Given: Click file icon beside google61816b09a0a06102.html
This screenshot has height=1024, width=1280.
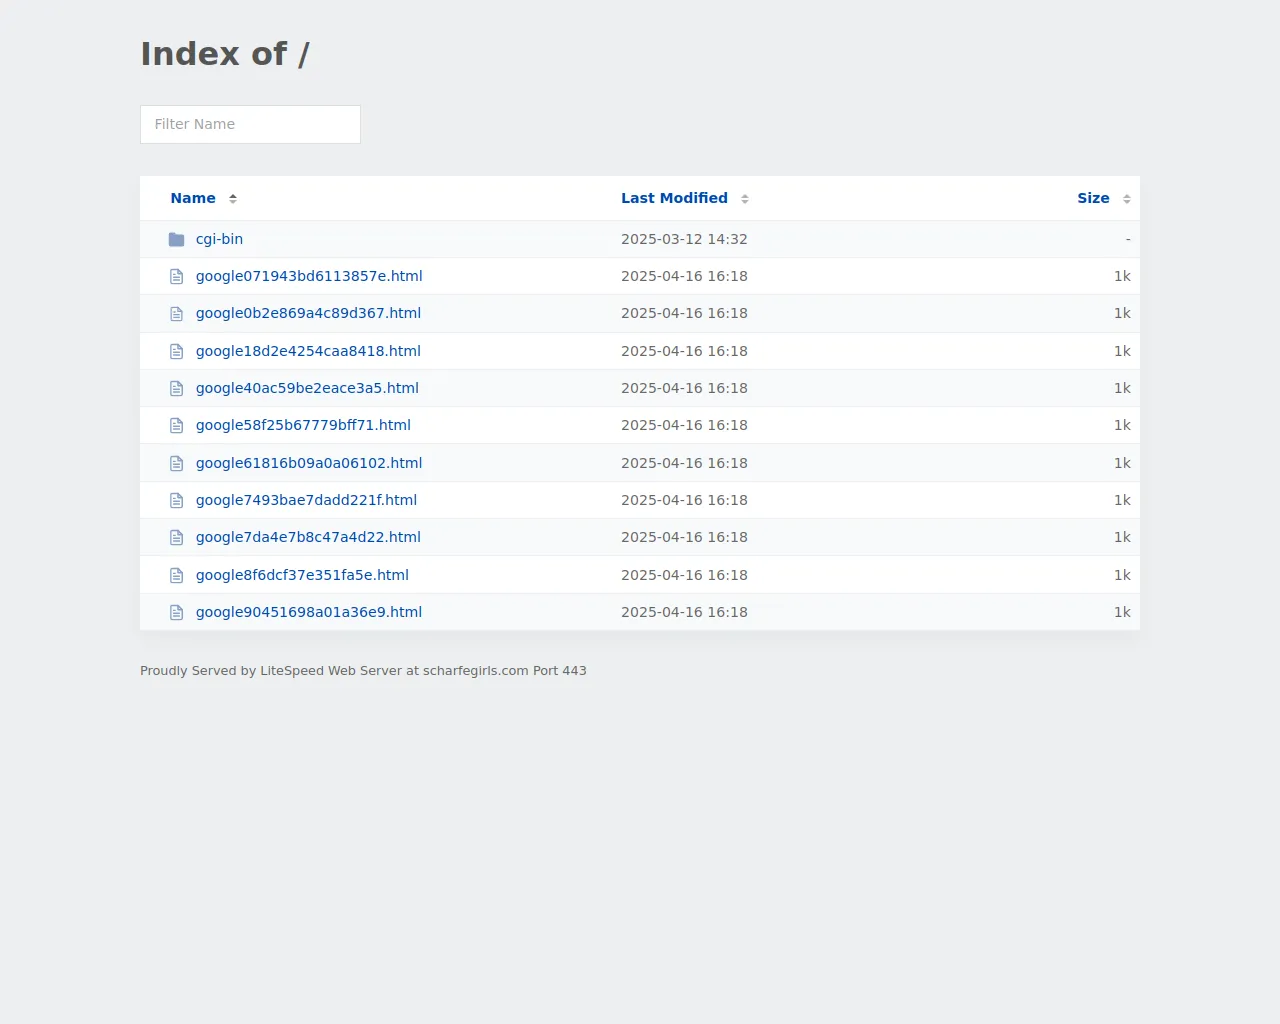Looking at the screenshot, I should pyautogui.click(x=177, y=464).
